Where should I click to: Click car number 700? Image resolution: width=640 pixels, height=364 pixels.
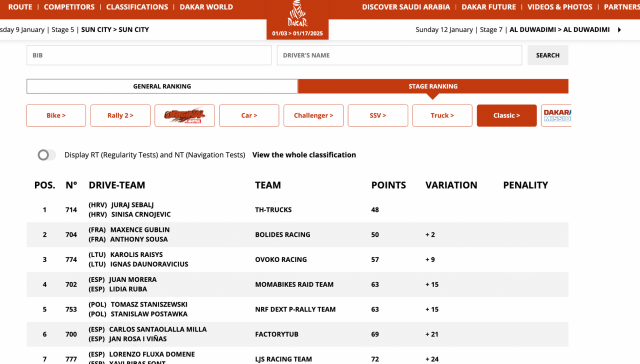[71, 334]
